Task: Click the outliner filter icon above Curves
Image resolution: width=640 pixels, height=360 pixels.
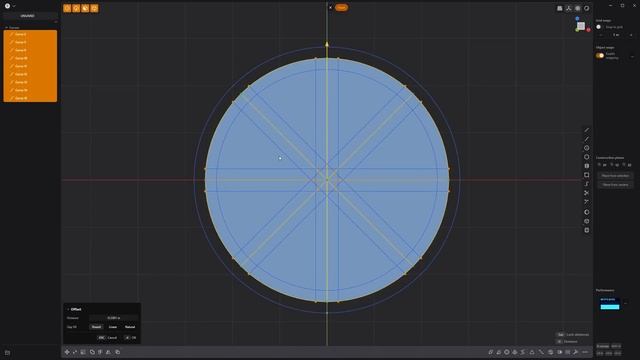Action: (x=56, y=22)
